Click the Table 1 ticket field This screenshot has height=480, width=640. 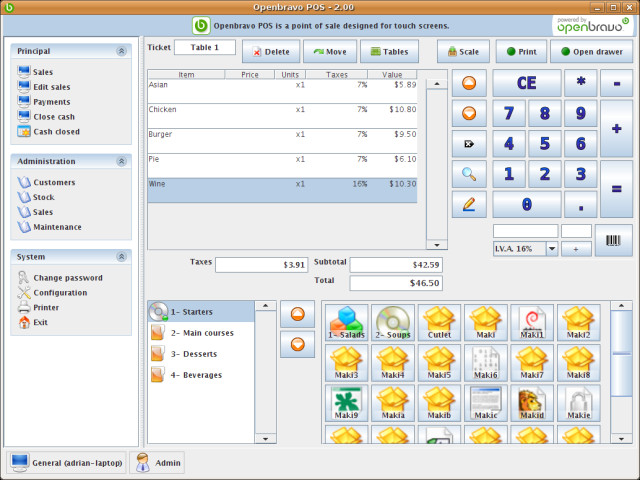click(x=205, y=47)
